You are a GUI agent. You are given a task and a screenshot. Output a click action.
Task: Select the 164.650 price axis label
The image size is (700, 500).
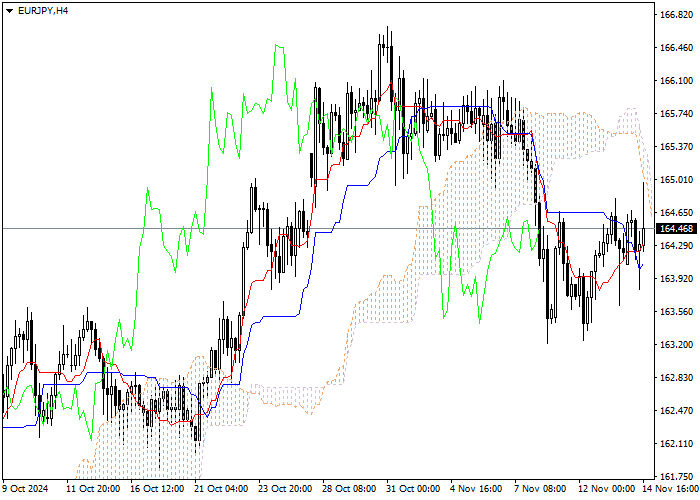[x=676, y=212]
